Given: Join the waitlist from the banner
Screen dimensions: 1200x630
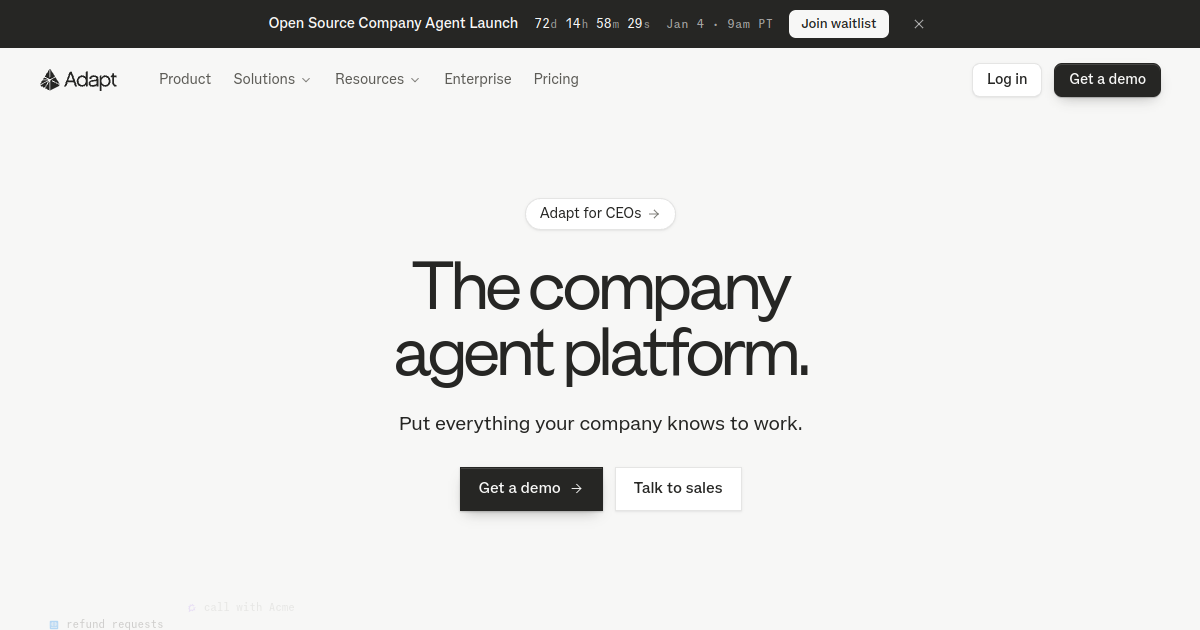Looking at the screenshot, I should coord(839,24).
